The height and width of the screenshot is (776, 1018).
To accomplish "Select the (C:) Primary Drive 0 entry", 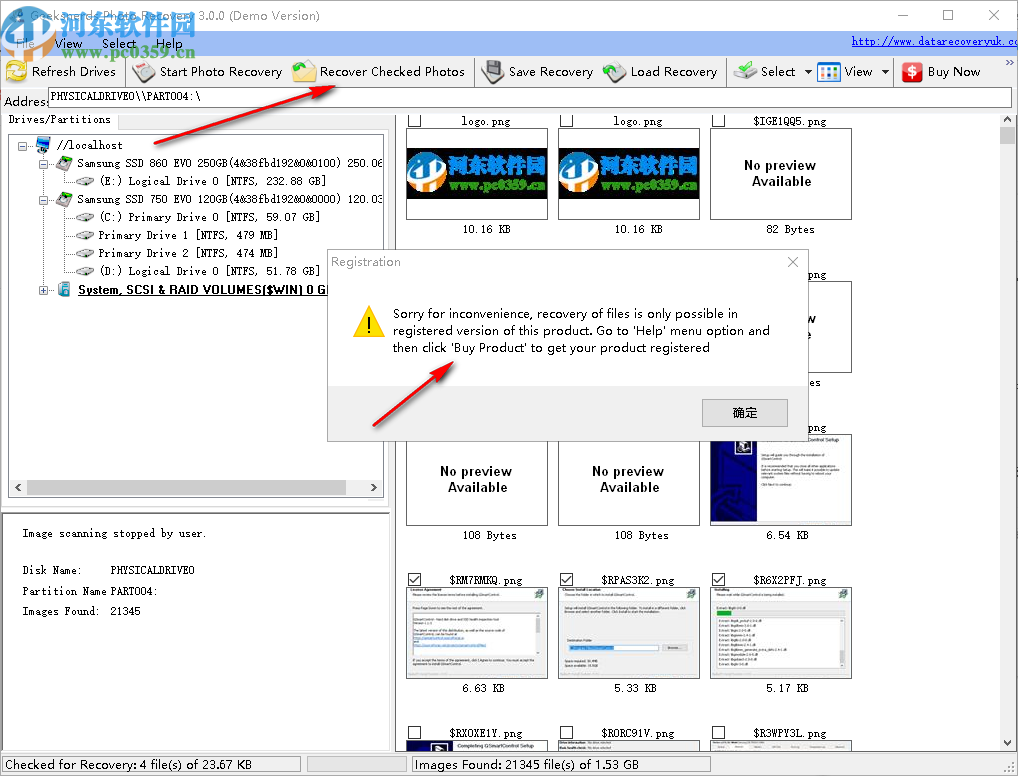I will (x=210, y=217).
